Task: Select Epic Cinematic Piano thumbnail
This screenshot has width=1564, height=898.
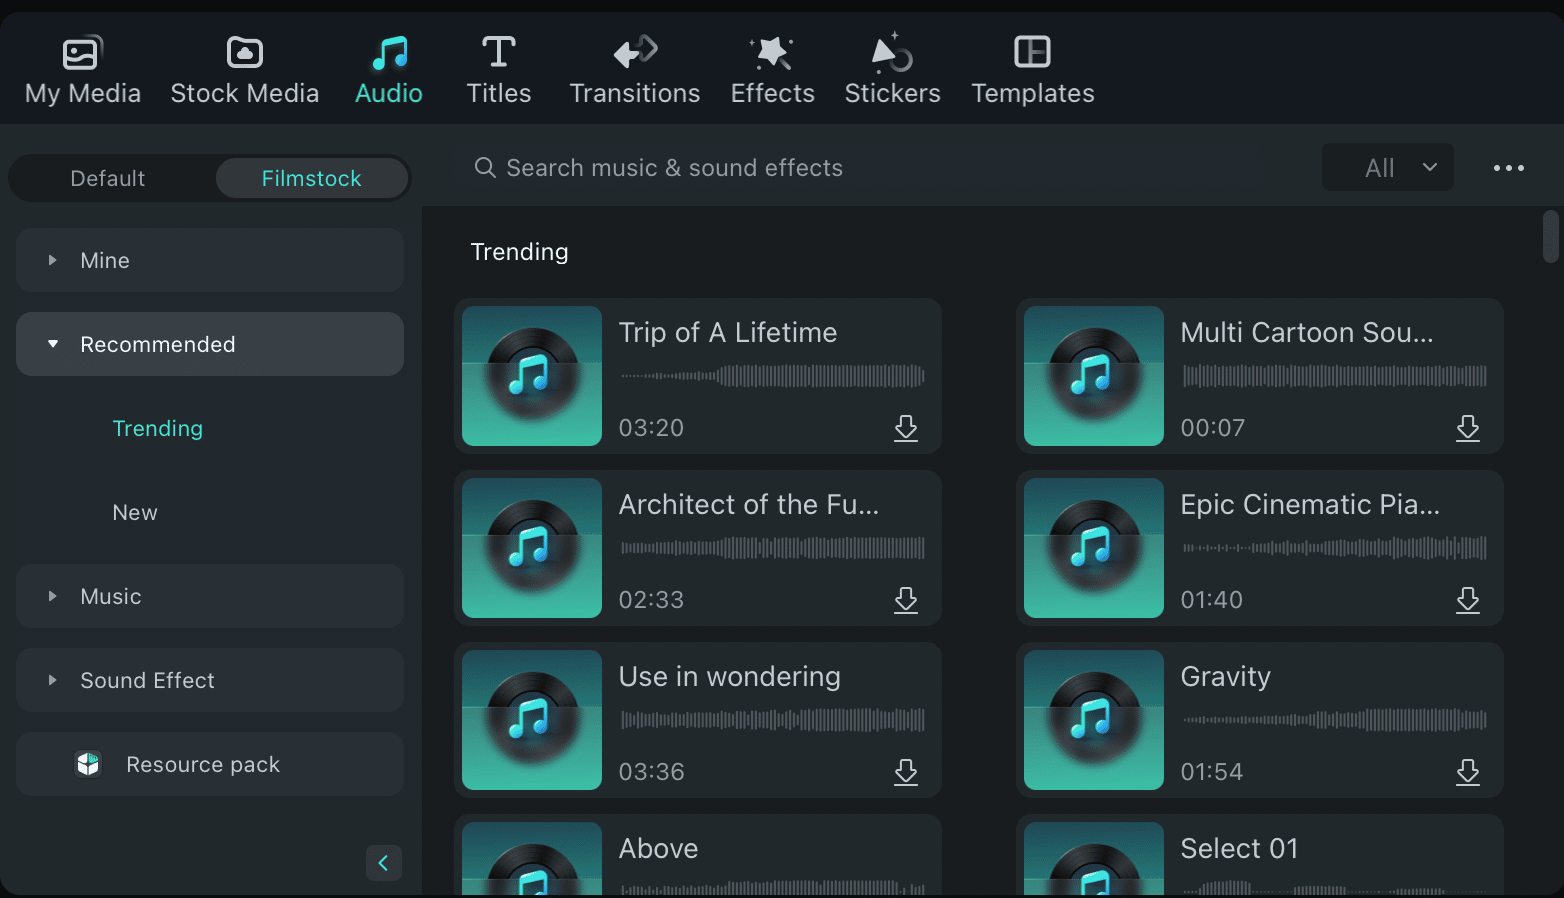Action: pyautogui.click(x=1094, y=548)
